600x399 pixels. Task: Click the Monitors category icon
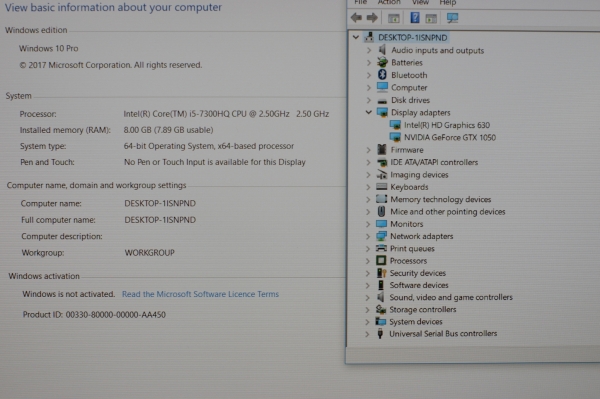coord(382,223)
